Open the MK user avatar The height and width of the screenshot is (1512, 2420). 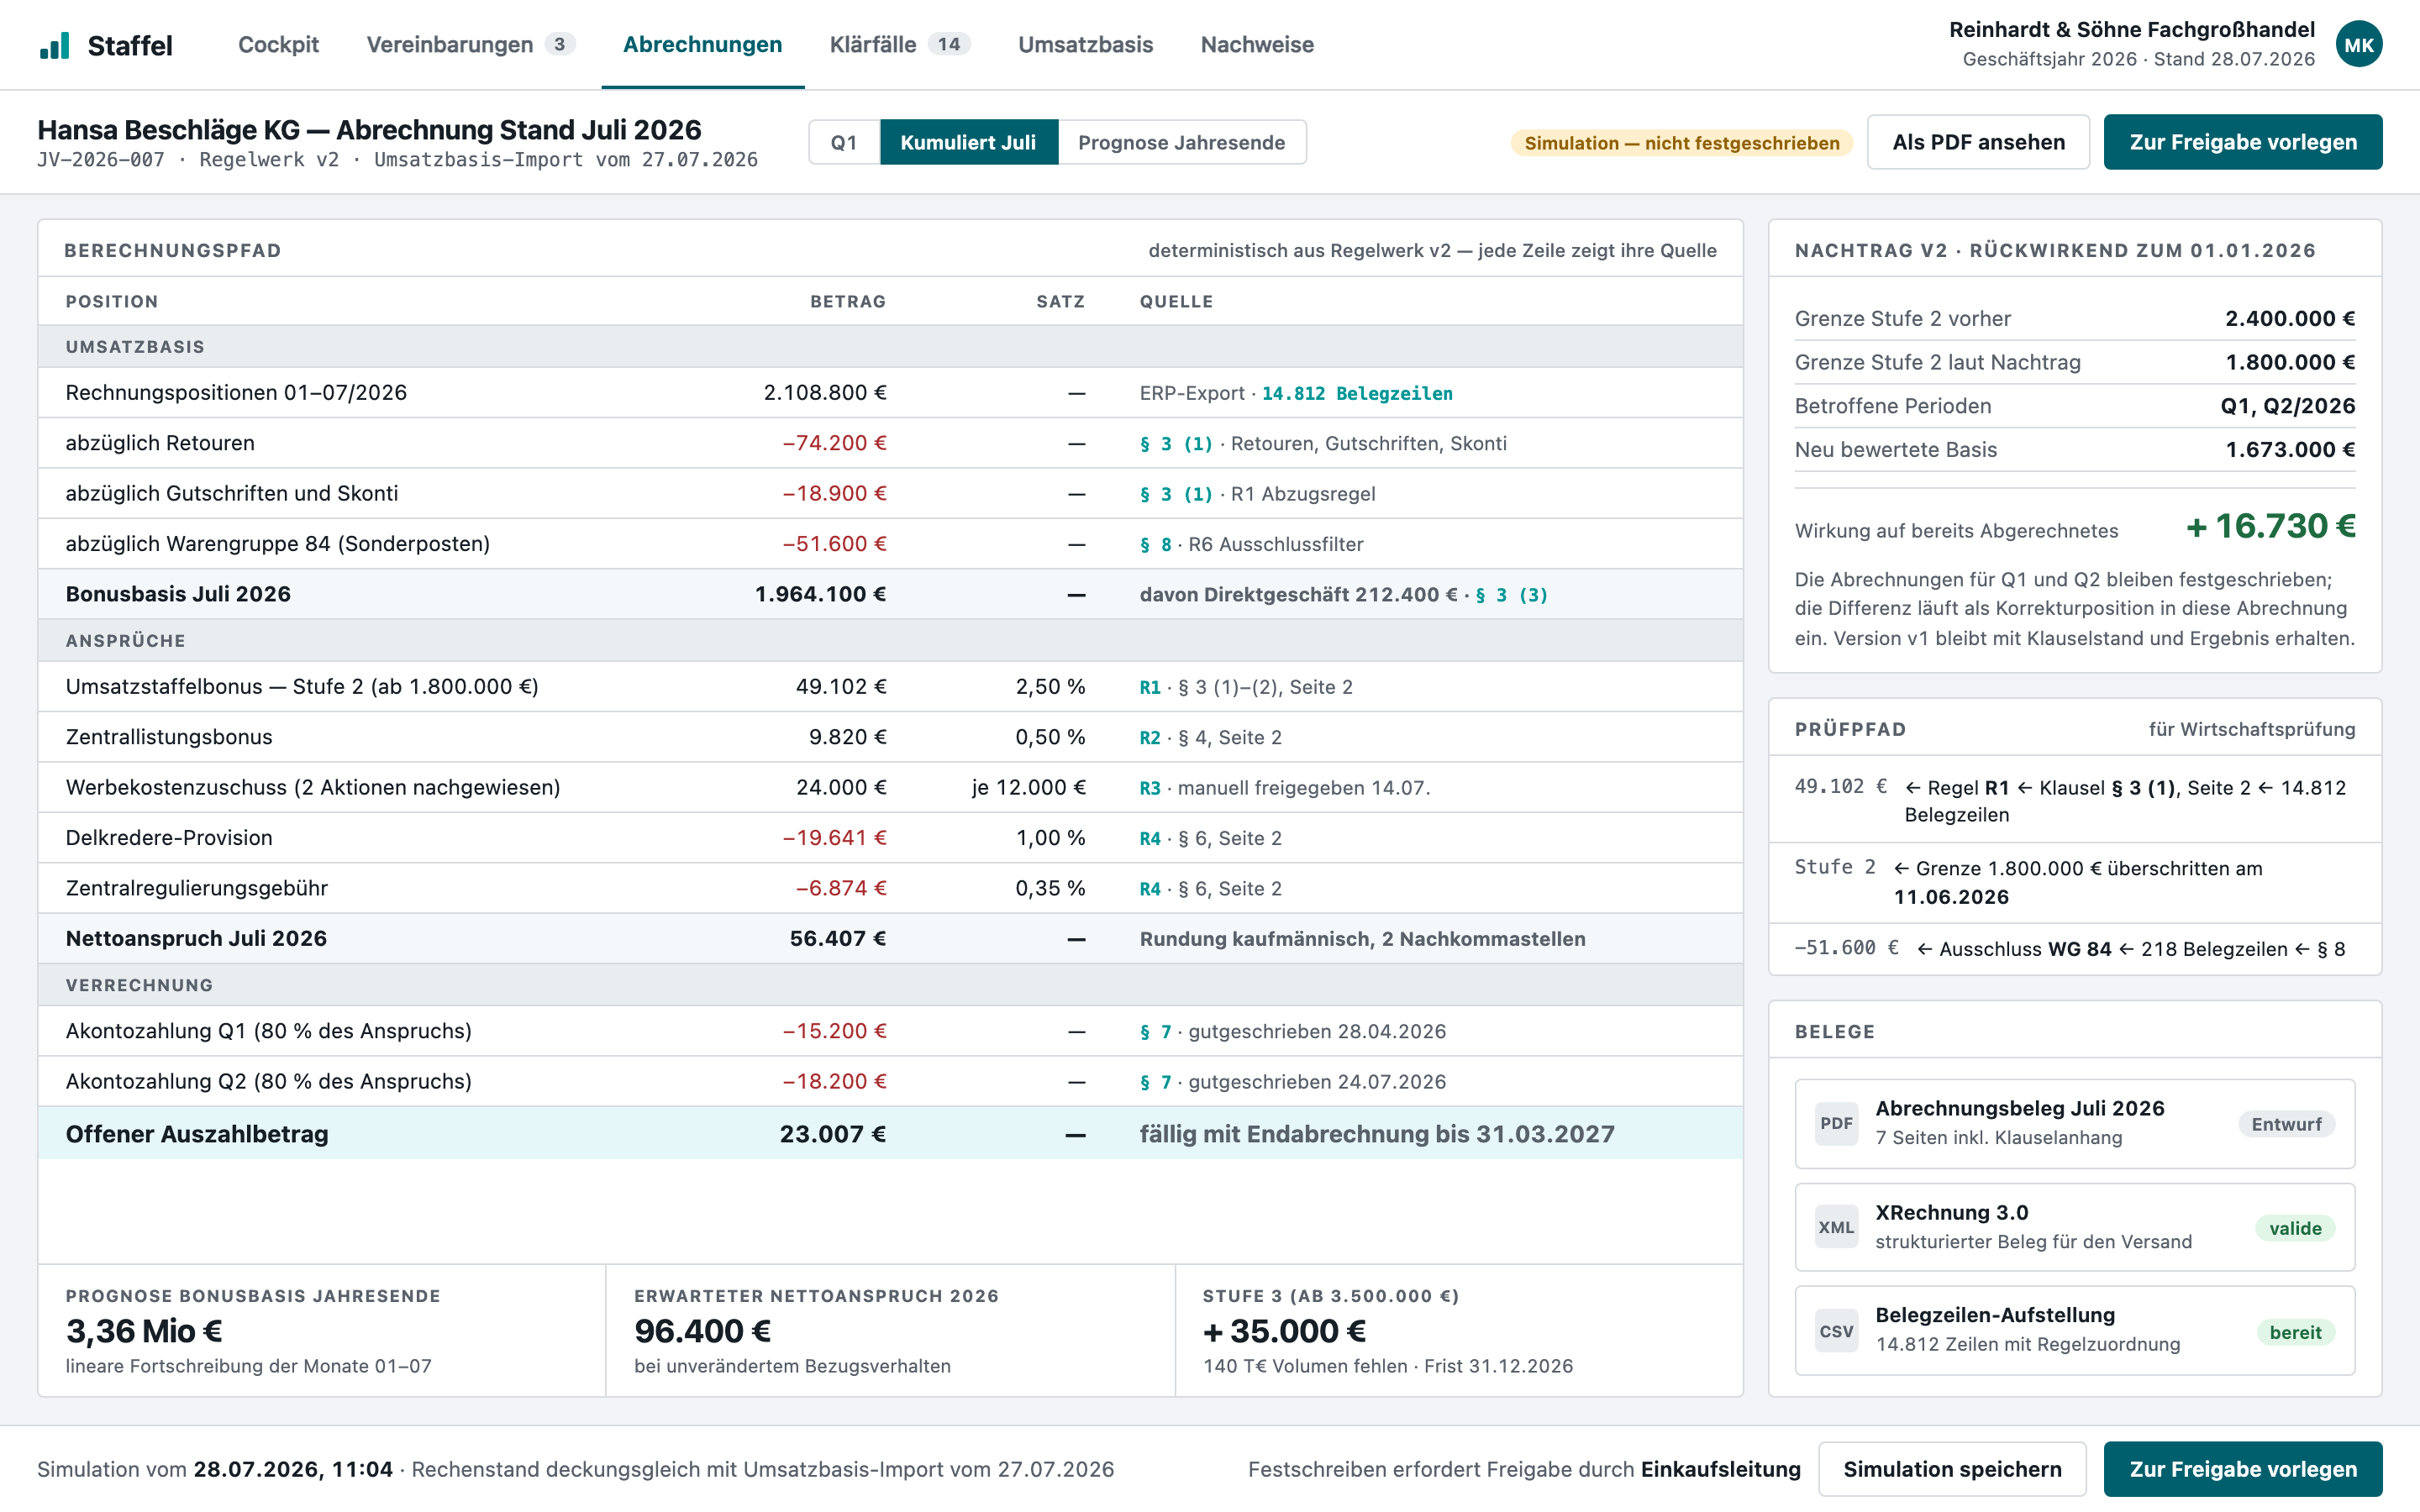[2358, 45]
